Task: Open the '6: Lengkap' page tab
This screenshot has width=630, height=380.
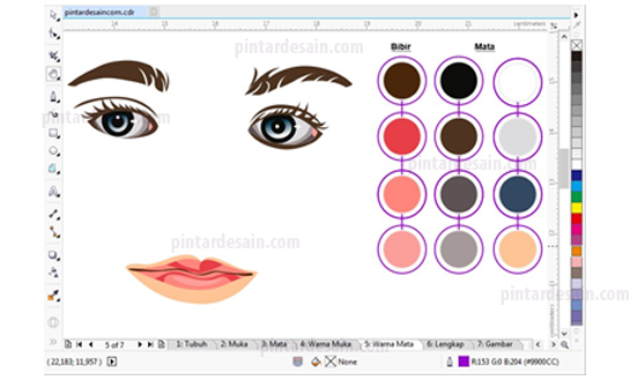Action: (445, 344)
